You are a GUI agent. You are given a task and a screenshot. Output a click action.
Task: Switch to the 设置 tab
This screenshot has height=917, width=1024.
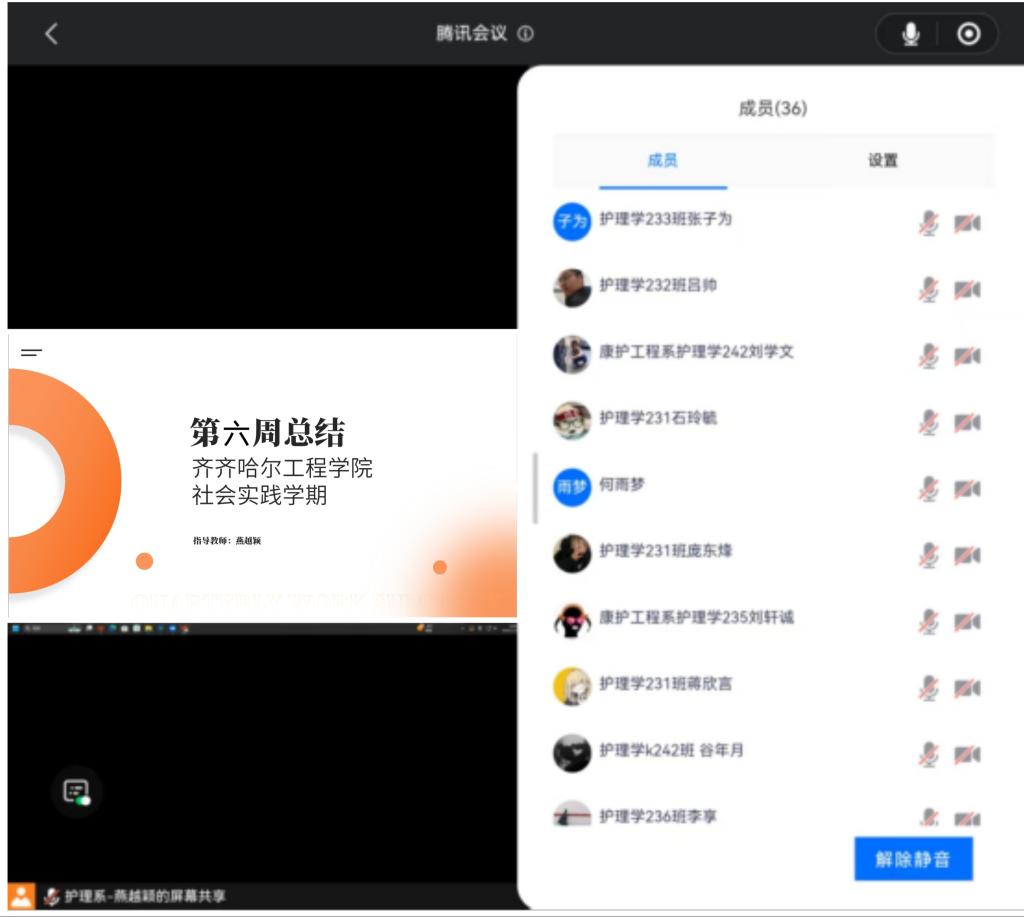click(x=882, y=160)
